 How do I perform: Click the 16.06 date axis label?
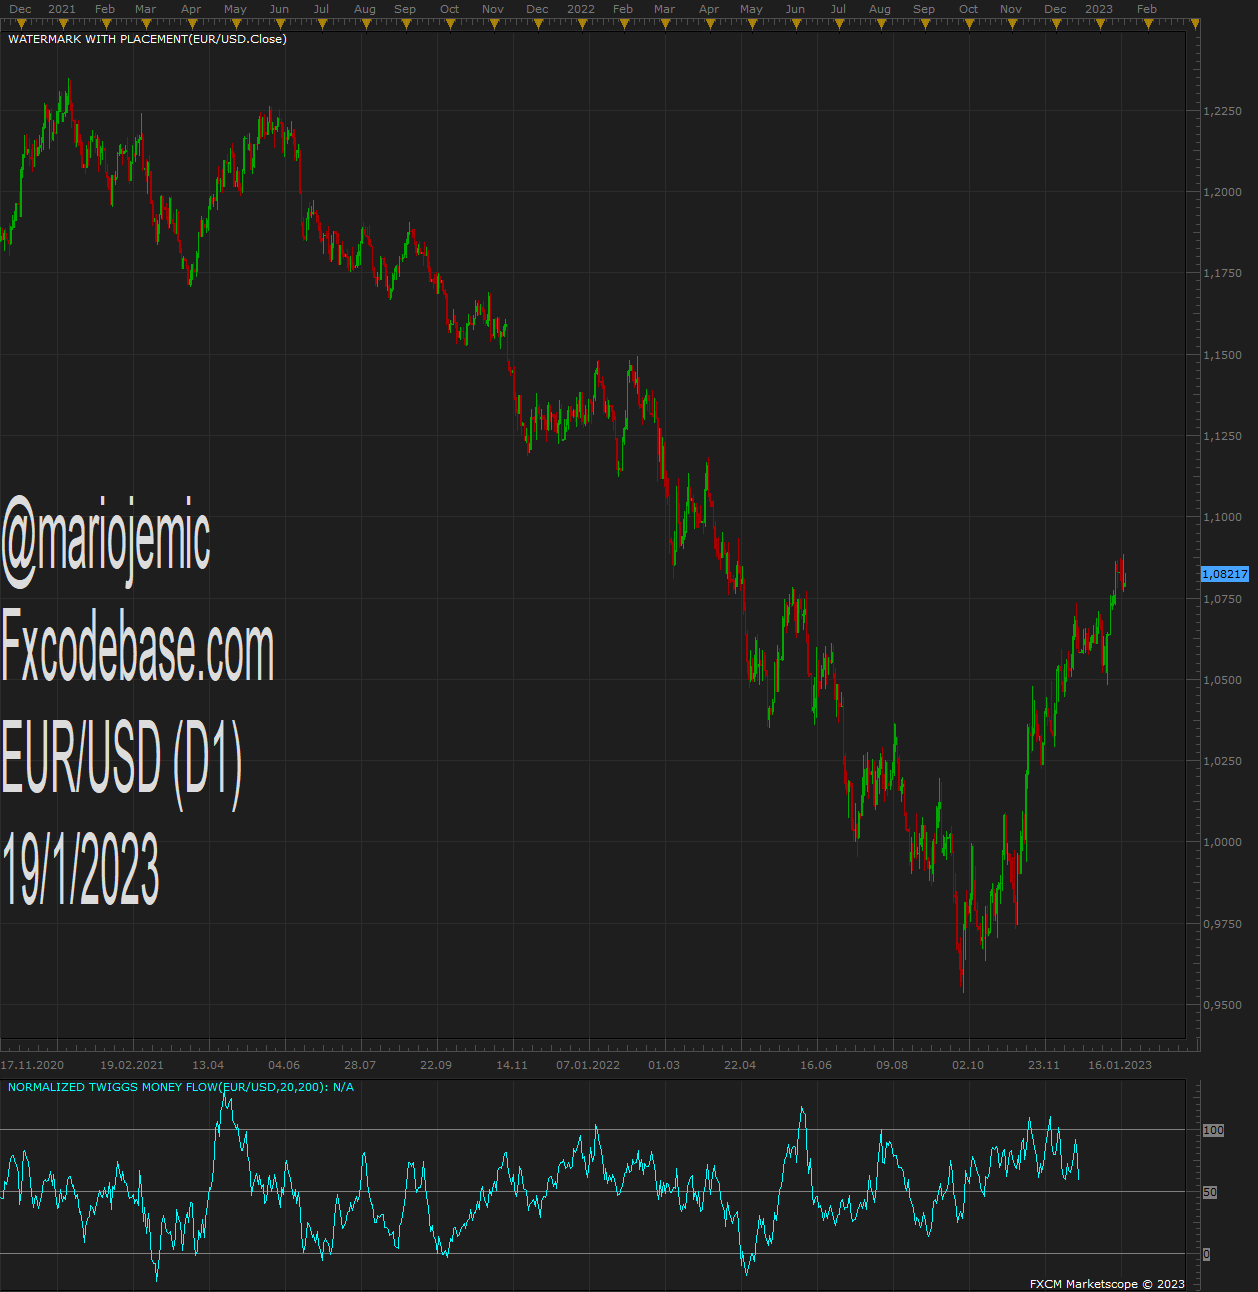click(x=816, y=1065)
